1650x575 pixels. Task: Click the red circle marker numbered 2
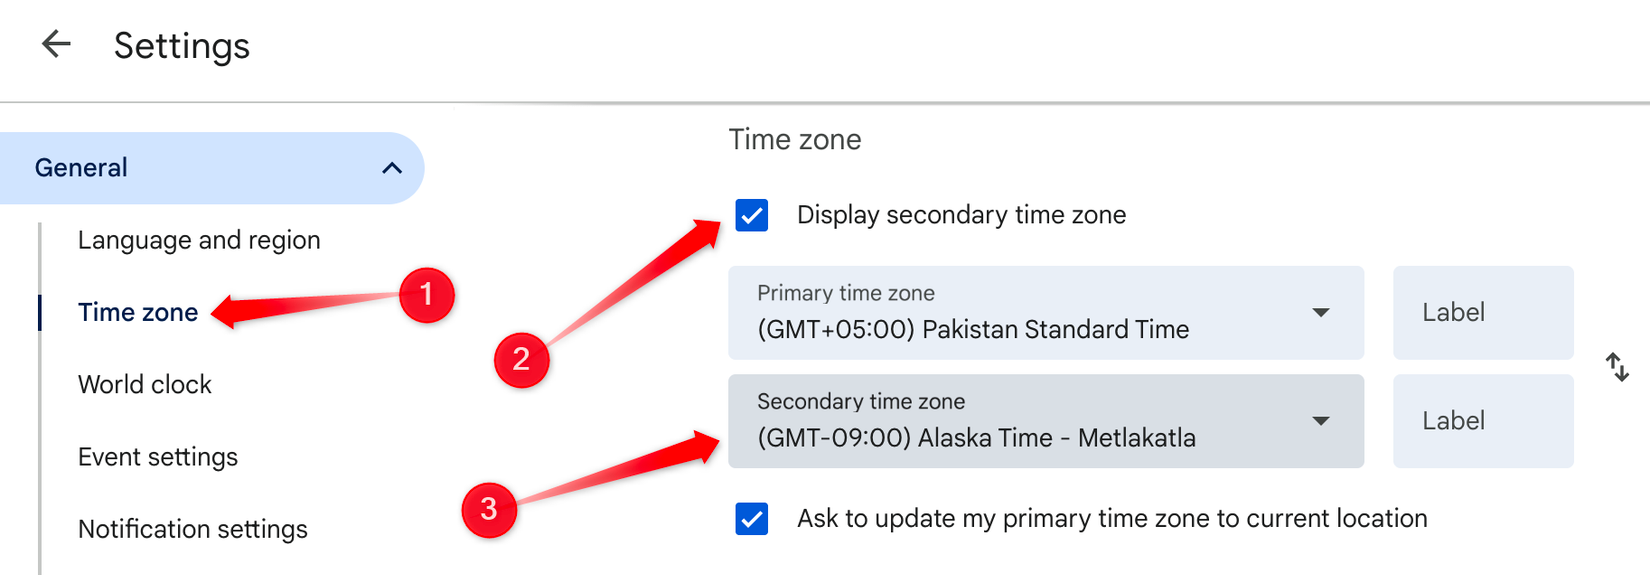coord(521,359)
